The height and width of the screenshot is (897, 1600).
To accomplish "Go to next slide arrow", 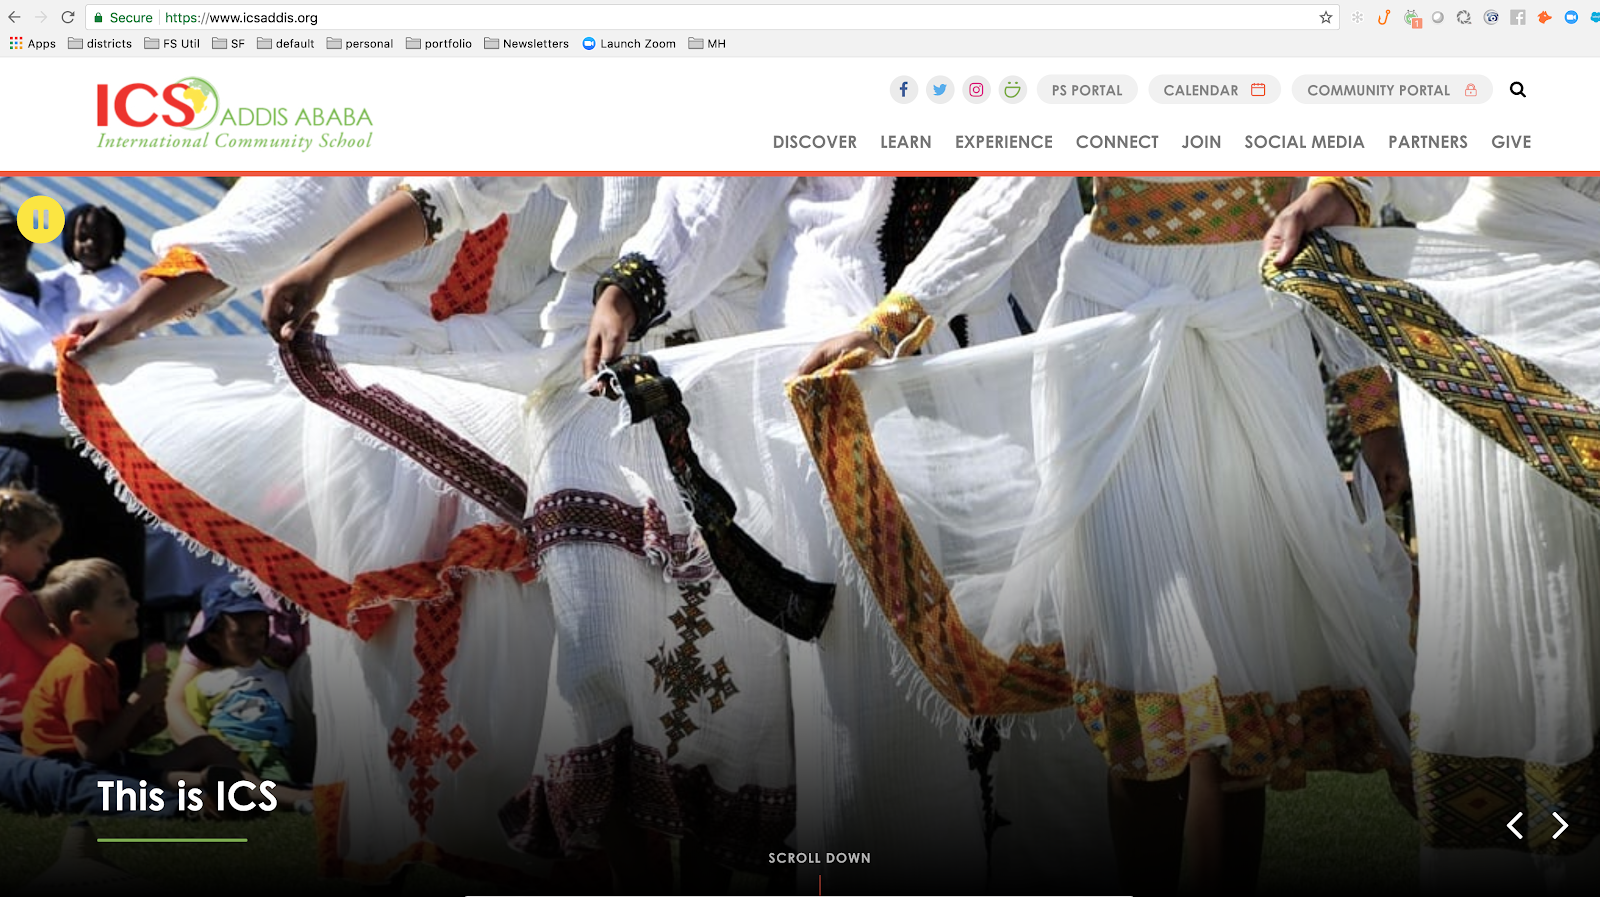I will [1560, 825].
